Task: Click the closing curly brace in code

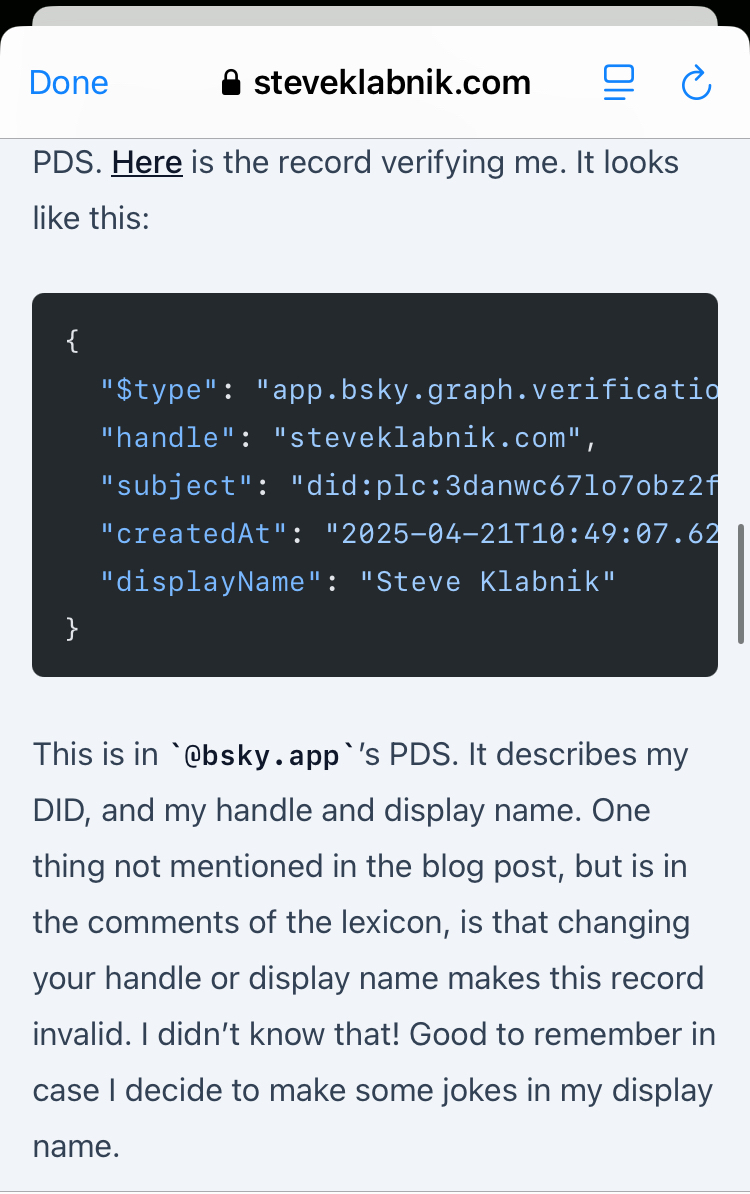Action: click(72, 629)
